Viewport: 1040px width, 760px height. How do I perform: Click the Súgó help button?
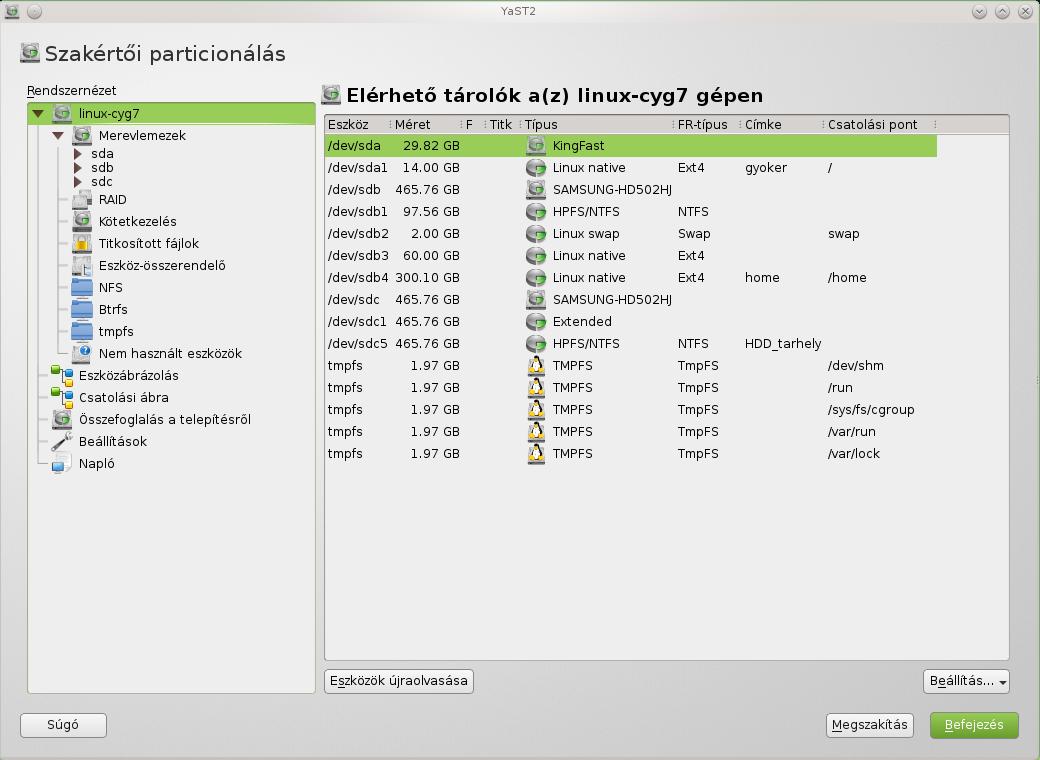[63, 725]
